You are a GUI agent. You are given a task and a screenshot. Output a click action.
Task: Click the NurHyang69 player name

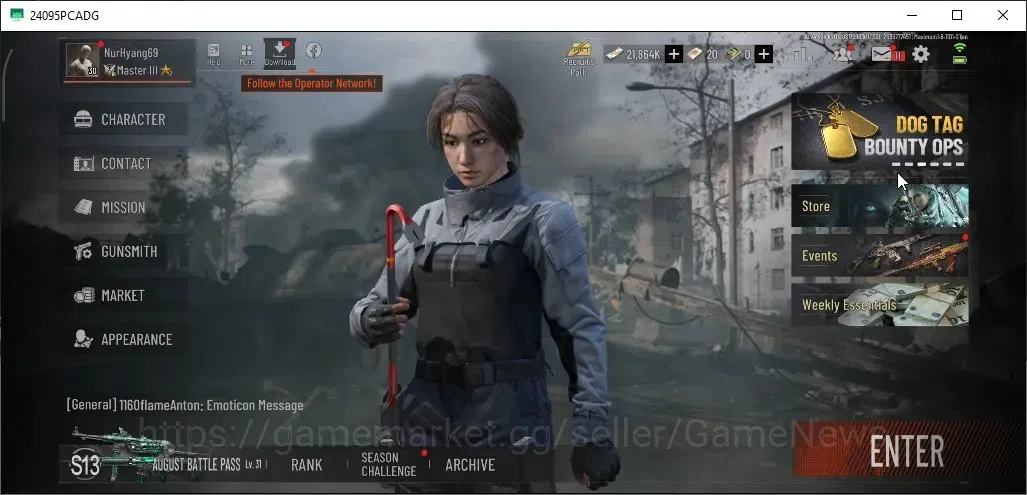[131, 52]
